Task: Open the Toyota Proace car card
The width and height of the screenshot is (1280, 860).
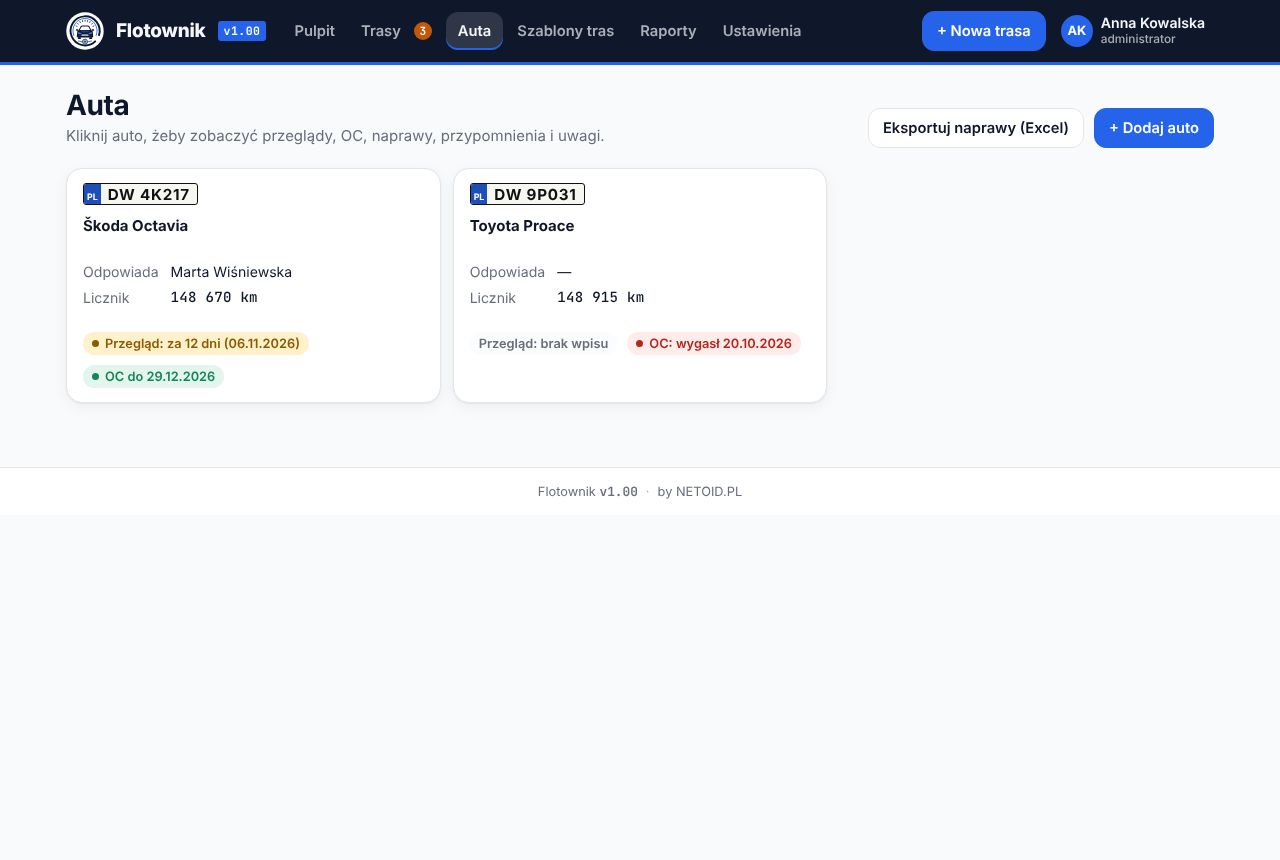Action: (640, 286)
